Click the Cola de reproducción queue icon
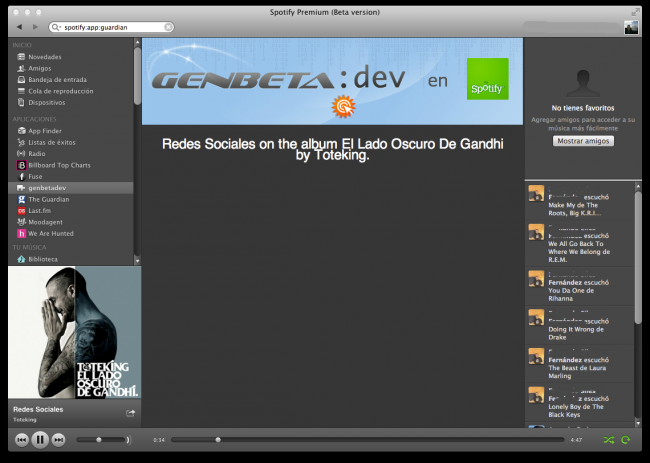 (x=21, y=91)
